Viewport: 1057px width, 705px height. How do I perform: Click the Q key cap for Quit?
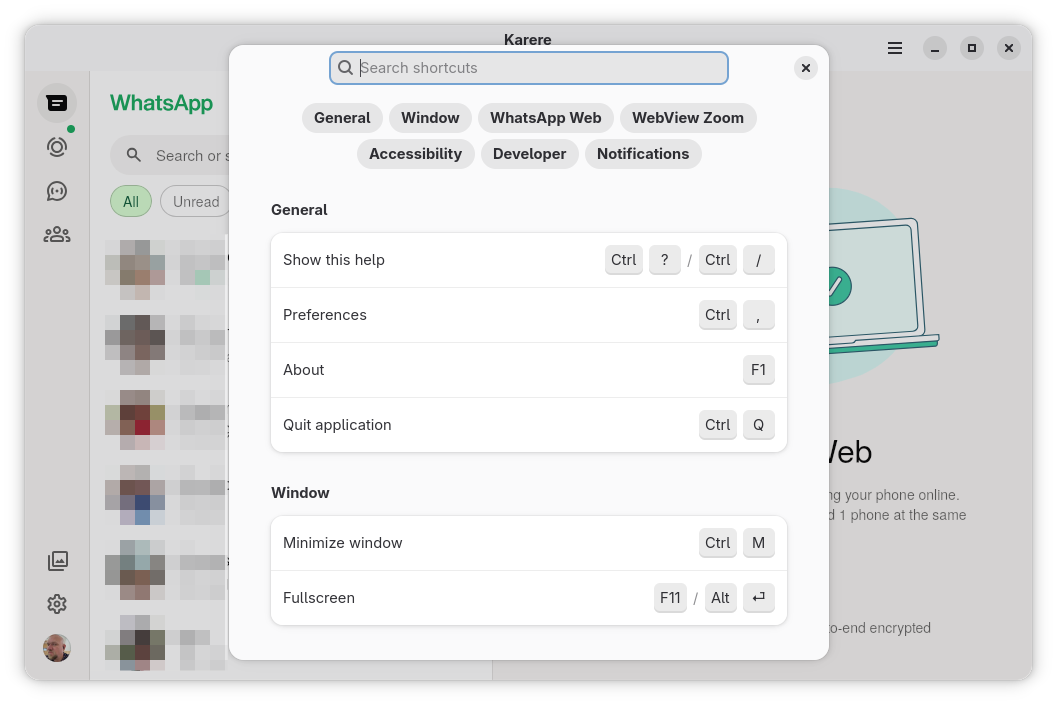[x=758, y=425]
